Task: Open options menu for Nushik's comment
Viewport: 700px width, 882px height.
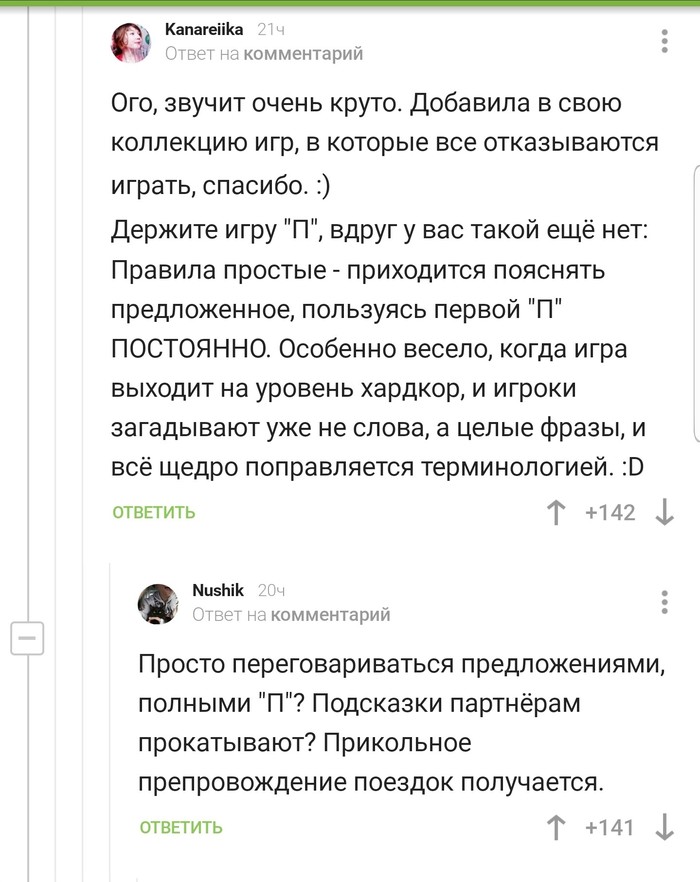Action: click(666, 602)
